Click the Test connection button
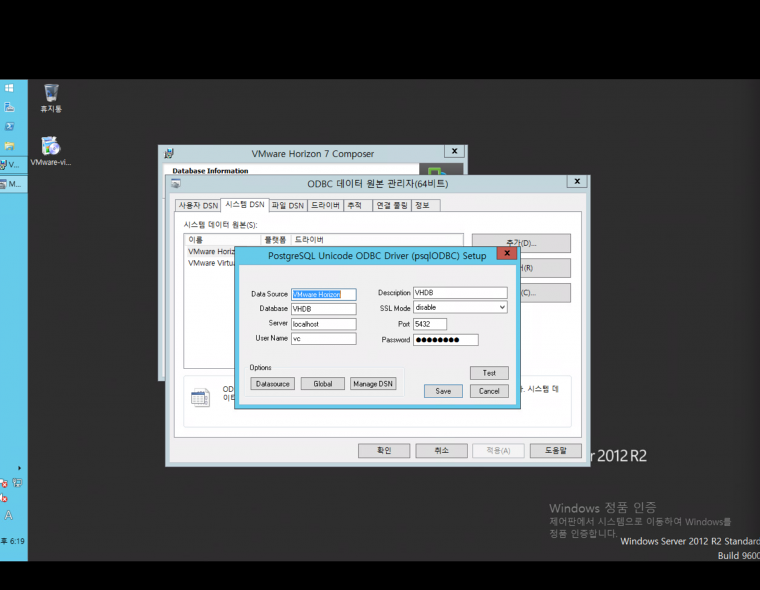 pyautogui.click(x=489, y=373)
